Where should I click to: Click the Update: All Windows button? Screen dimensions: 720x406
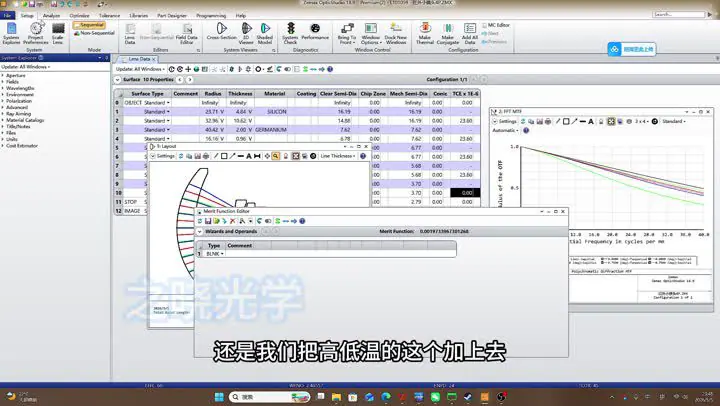[x=140, y=69]
